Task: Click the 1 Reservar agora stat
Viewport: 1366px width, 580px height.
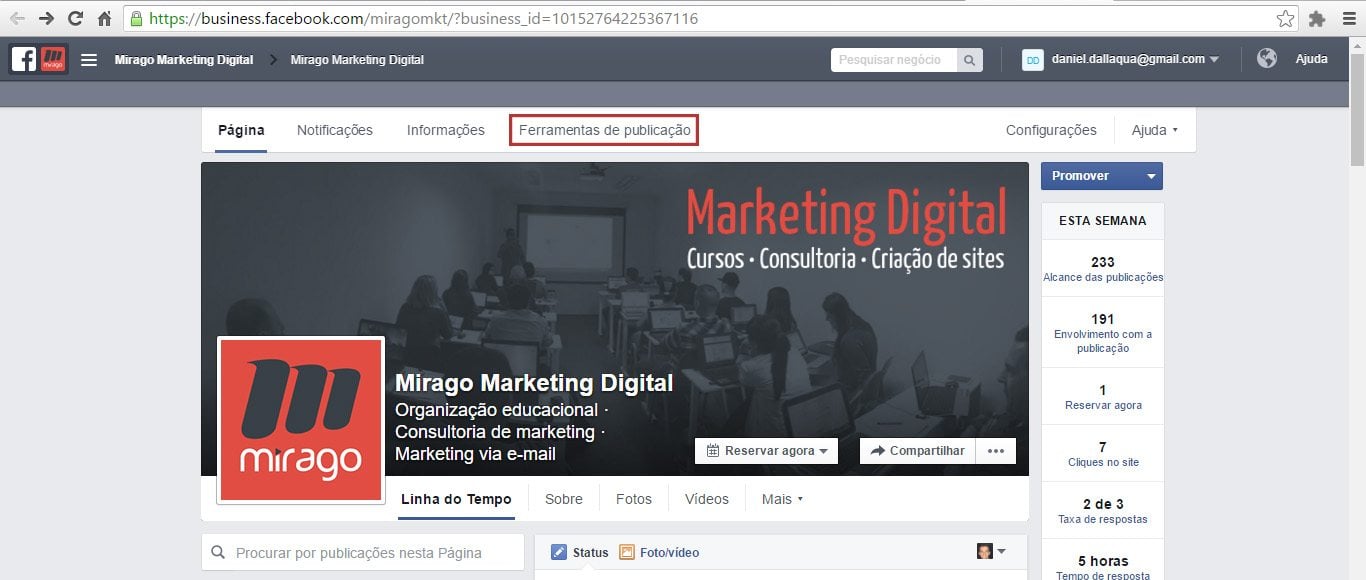Action: pos(1103,397)
